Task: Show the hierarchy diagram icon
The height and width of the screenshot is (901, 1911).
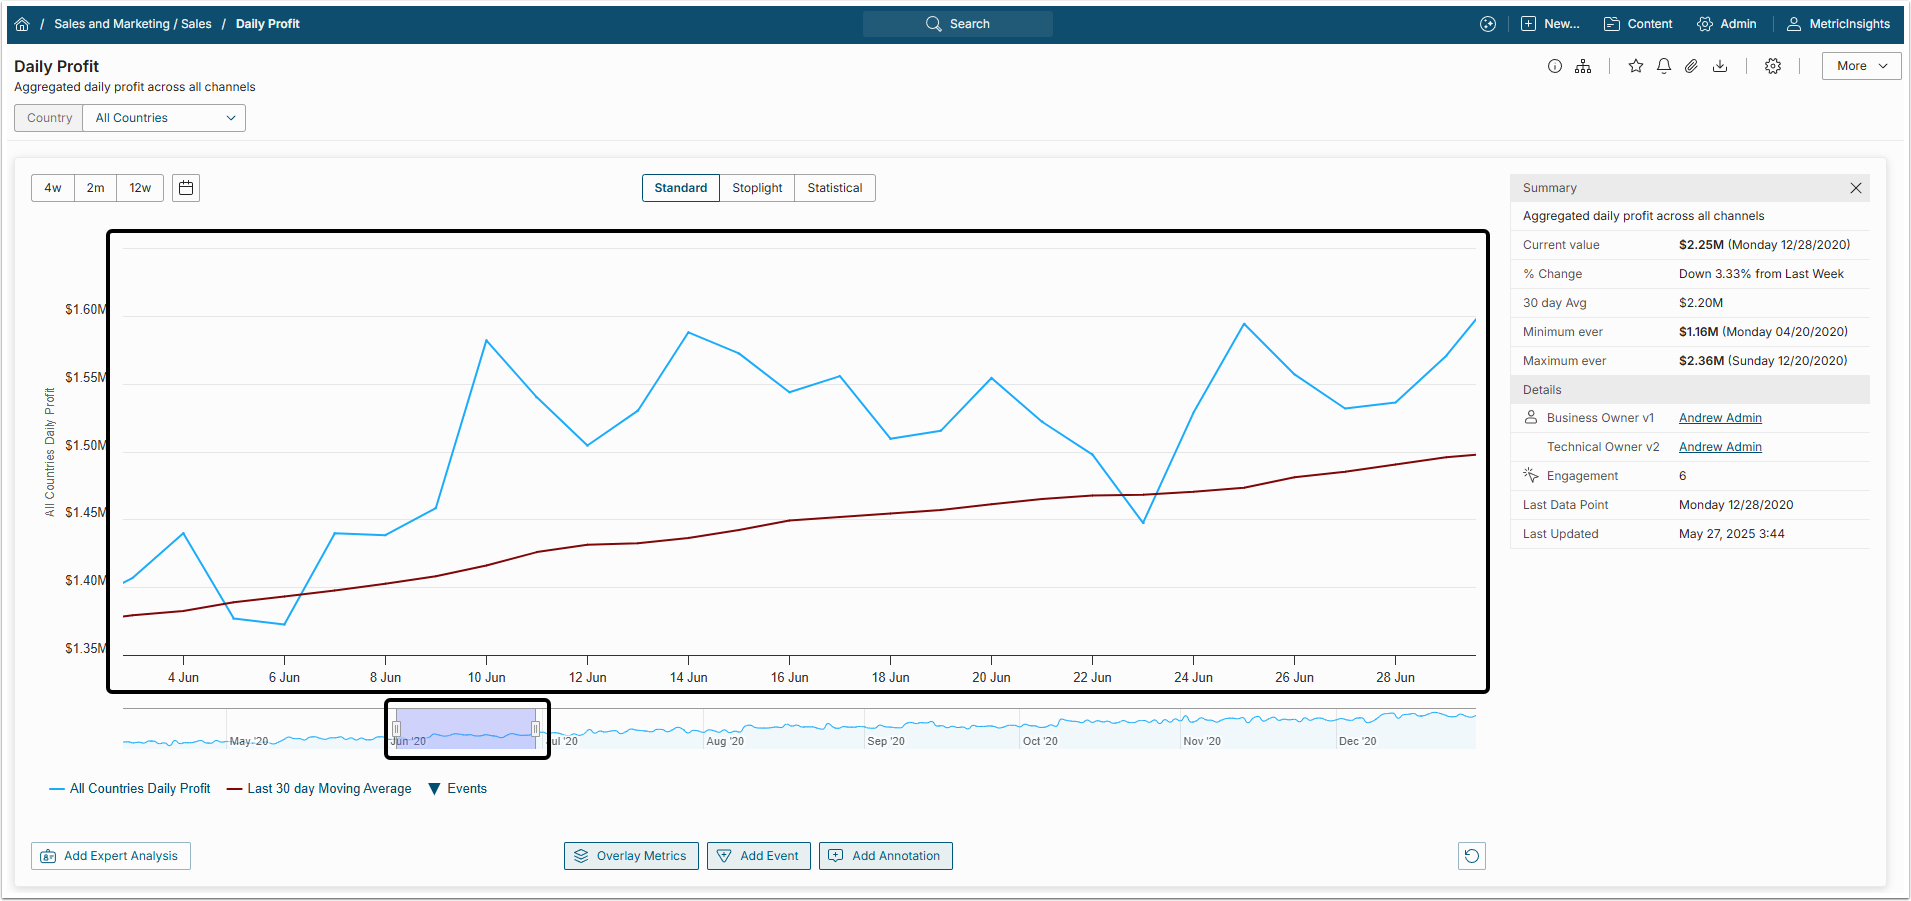Action: coord(1583,66)
